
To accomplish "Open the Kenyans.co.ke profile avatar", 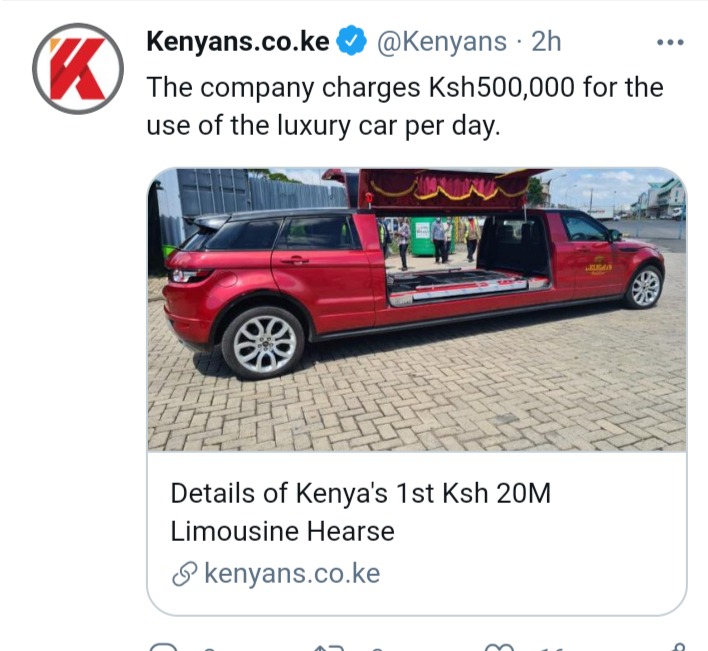I will pyautogui.click(x=78, y=69).
